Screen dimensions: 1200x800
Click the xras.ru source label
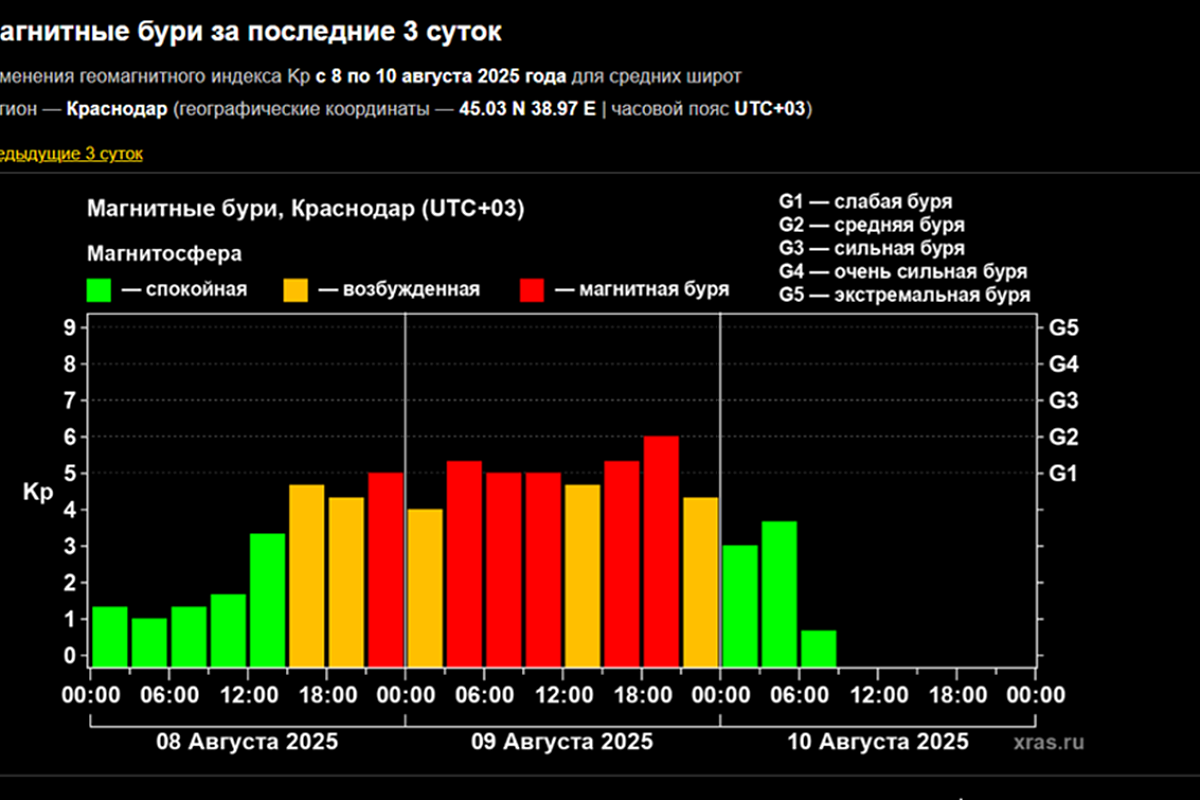click(x=1049, y=743)
